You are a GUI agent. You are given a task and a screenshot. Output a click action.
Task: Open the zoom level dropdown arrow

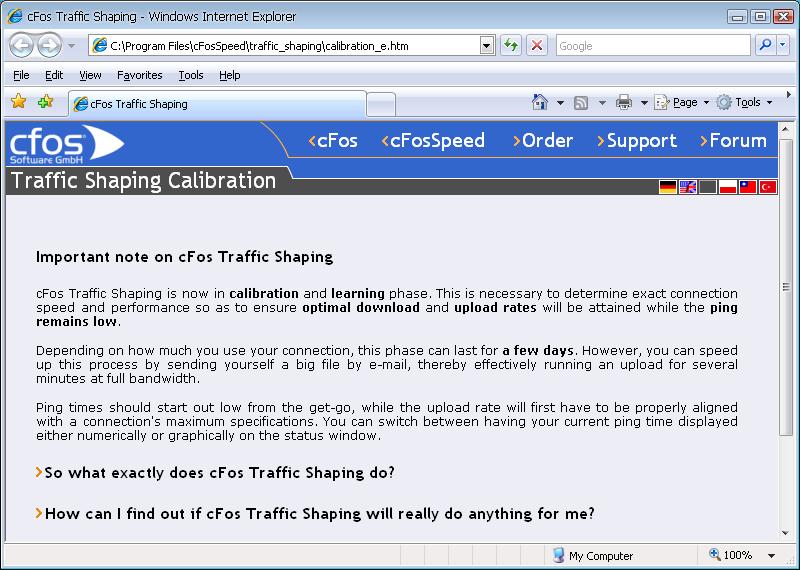[x=771, y=556]
